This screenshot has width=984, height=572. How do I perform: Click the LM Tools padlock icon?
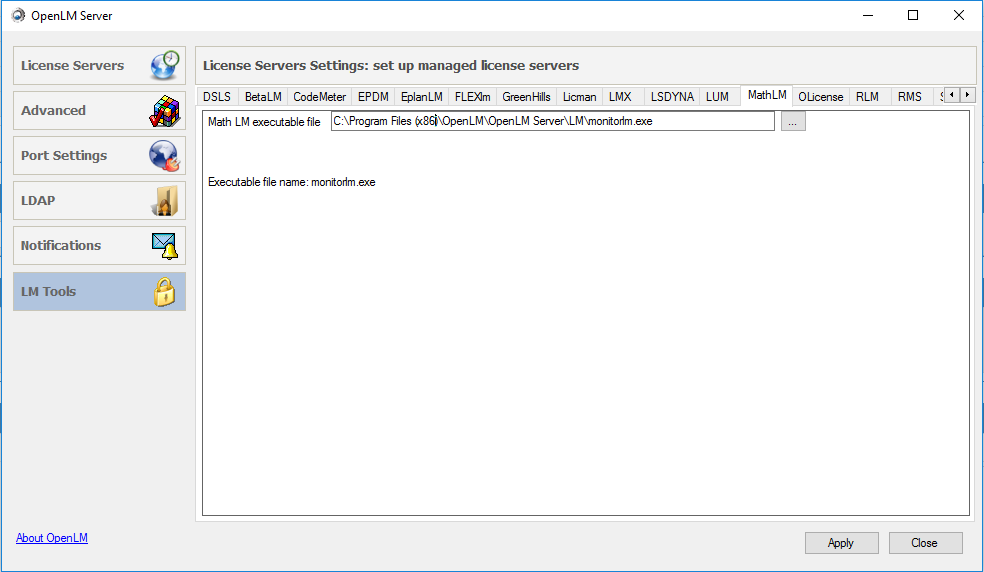pyautogui.click(x=165, y=292)
